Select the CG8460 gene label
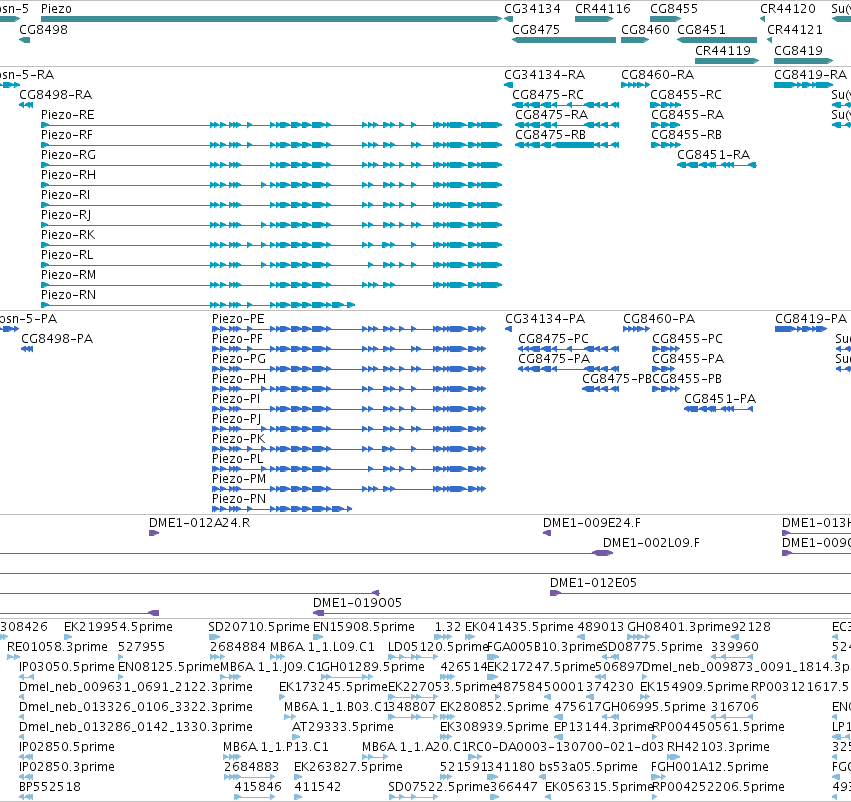Screen dimensions: 851x802 (645, 29)
